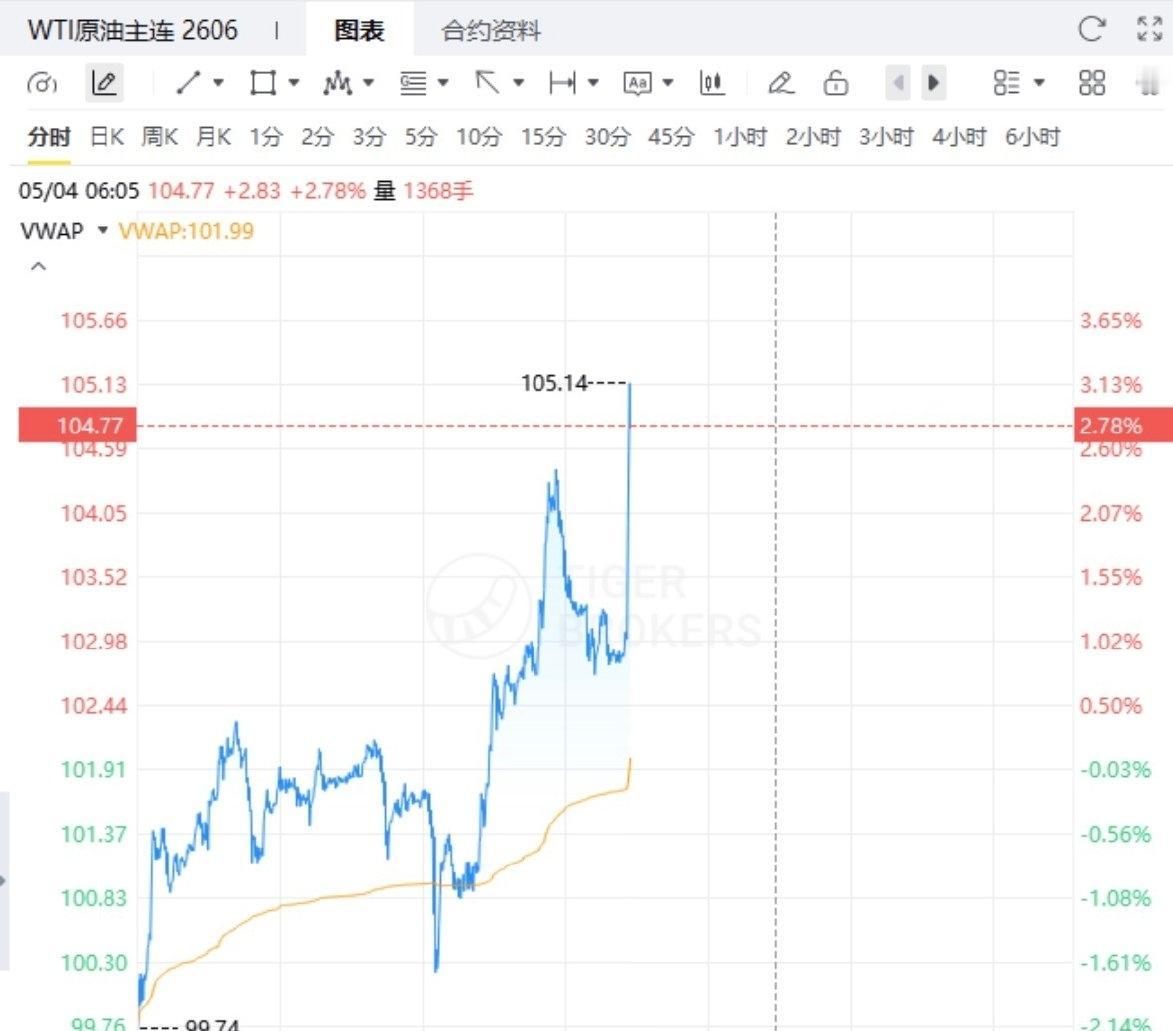Select the rectangle shape tool
1173x1031 pixels.
tap(263, 83)
